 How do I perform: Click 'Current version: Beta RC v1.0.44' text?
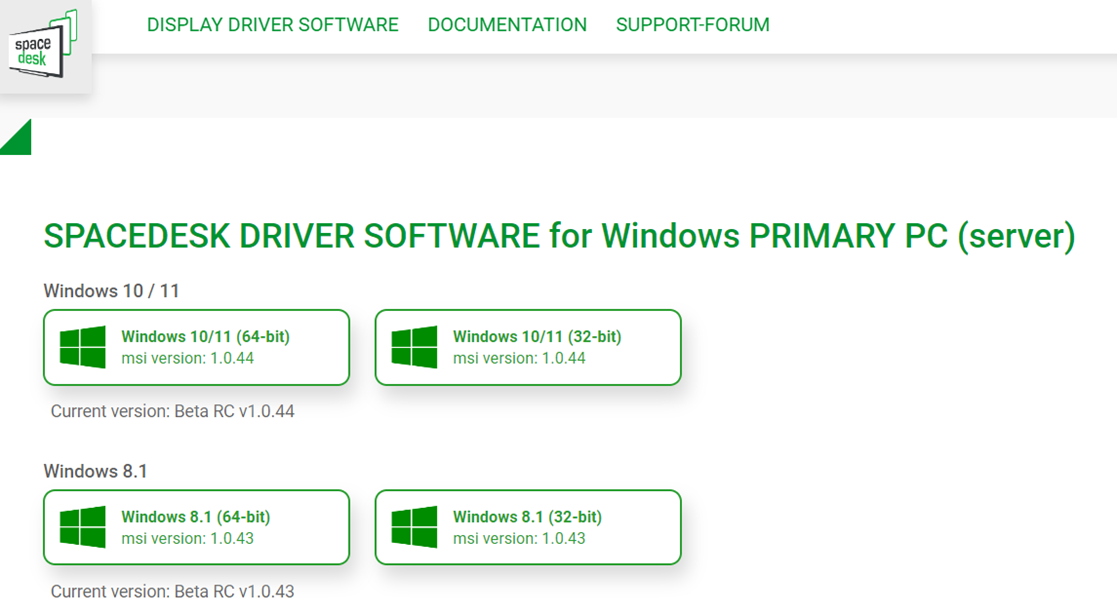click(172, 411)
